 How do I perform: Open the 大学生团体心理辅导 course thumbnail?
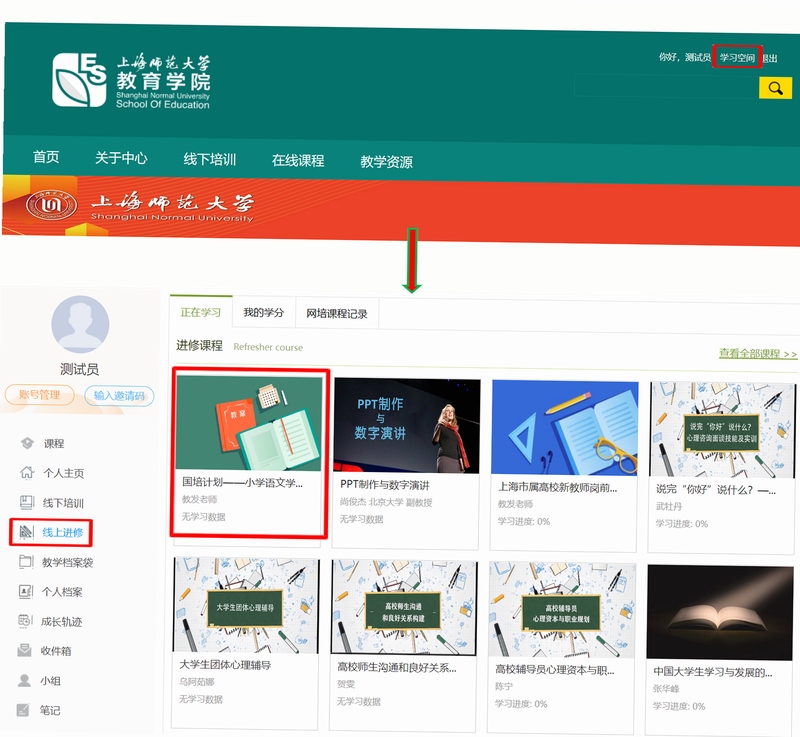(246, 605)
